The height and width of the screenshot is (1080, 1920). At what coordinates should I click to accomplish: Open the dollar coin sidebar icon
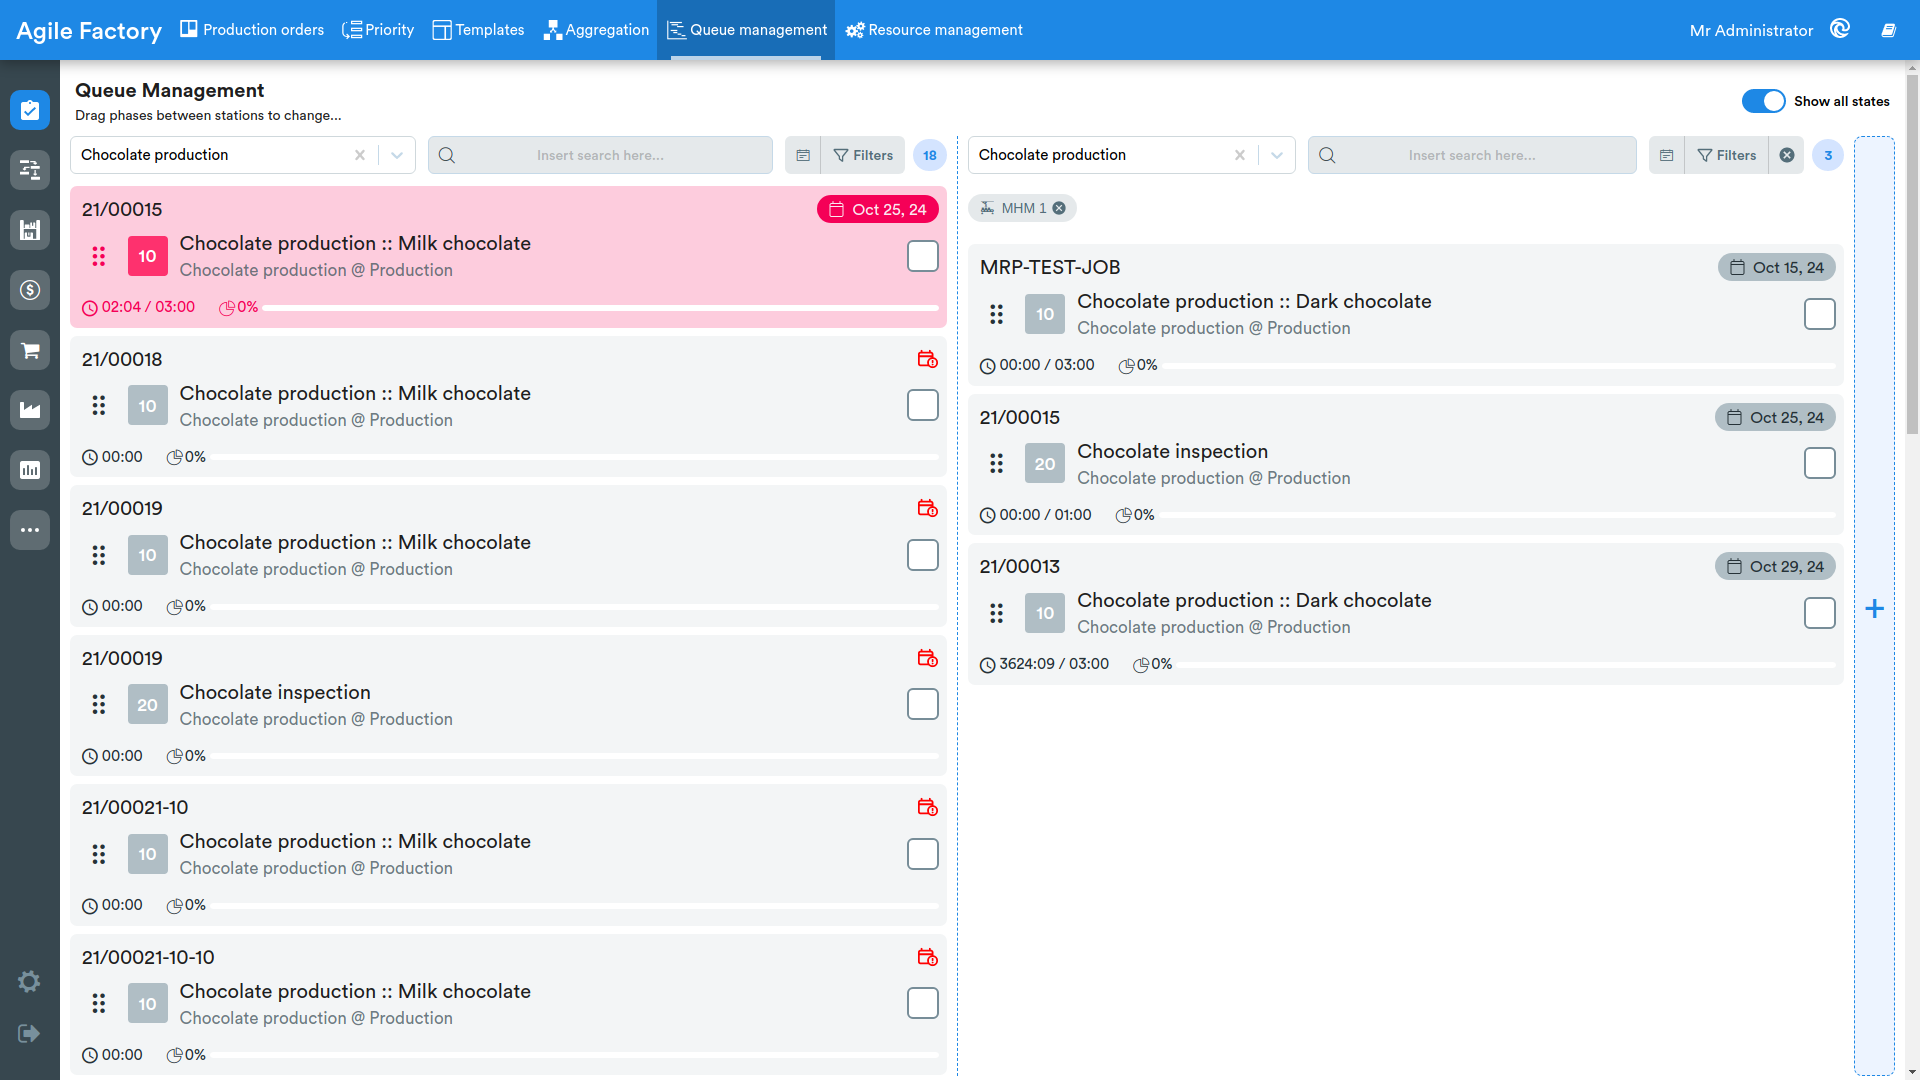[30, 290]
